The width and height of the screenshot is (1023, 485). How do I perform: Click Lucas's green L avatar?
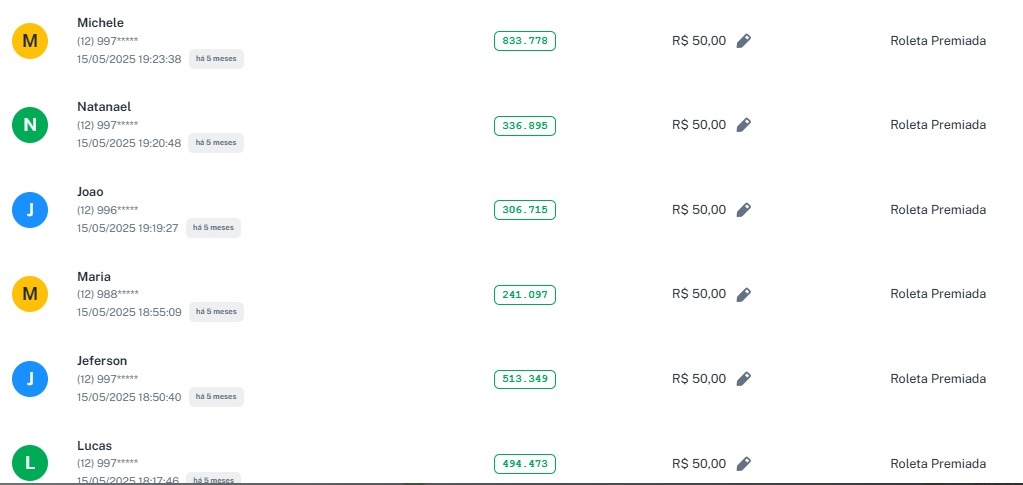[x=30, y=463]
